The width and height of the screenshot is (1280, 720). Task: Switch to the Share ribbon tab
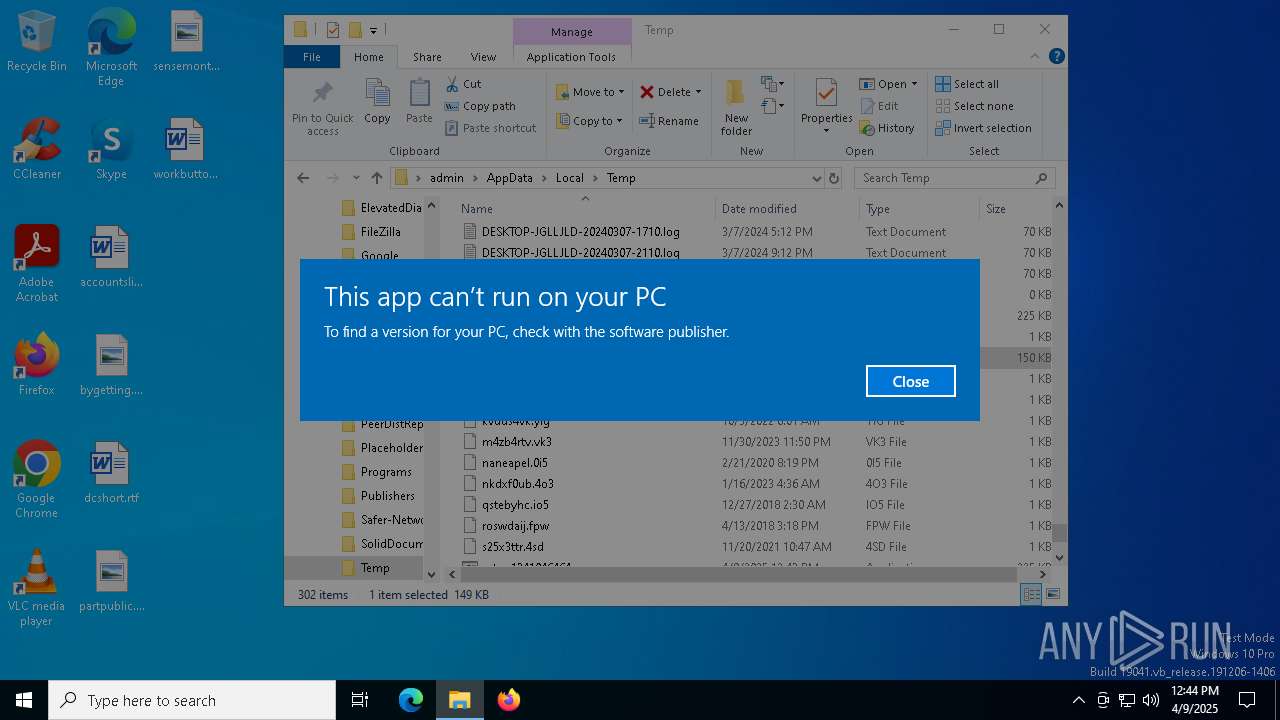pyautogui.click(x=427, y=57)
